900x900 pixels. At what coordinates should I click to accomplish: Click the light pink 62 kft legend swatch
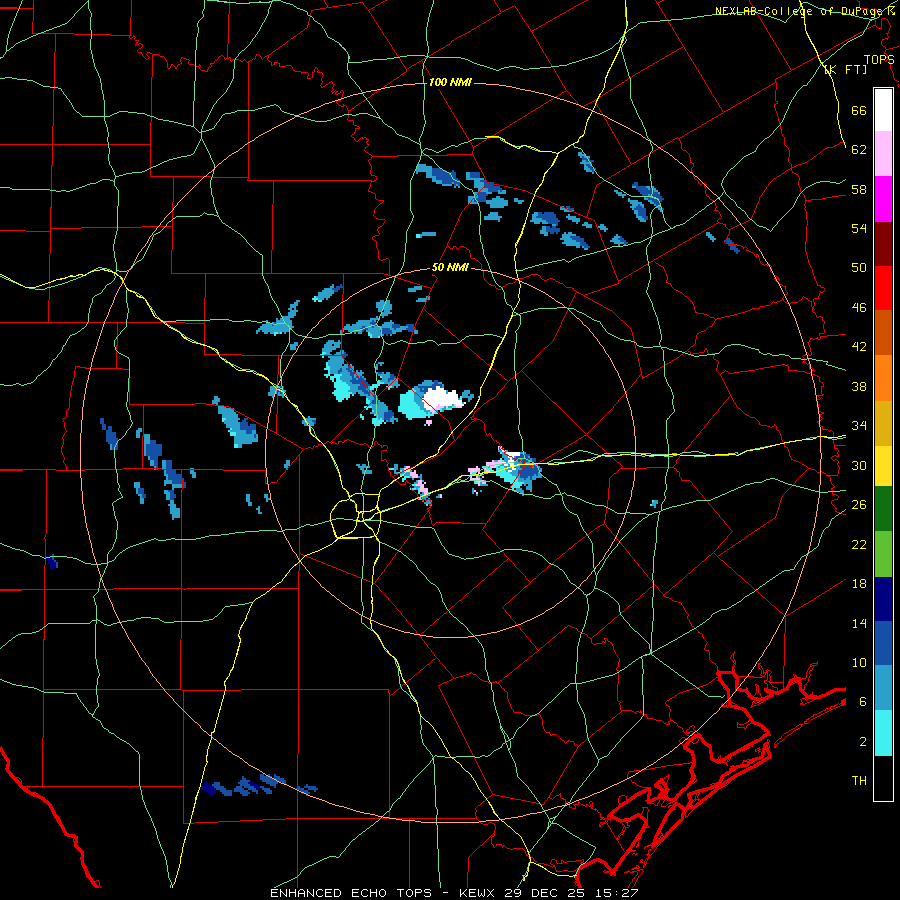pyautogui.click(x=883, y=154)
